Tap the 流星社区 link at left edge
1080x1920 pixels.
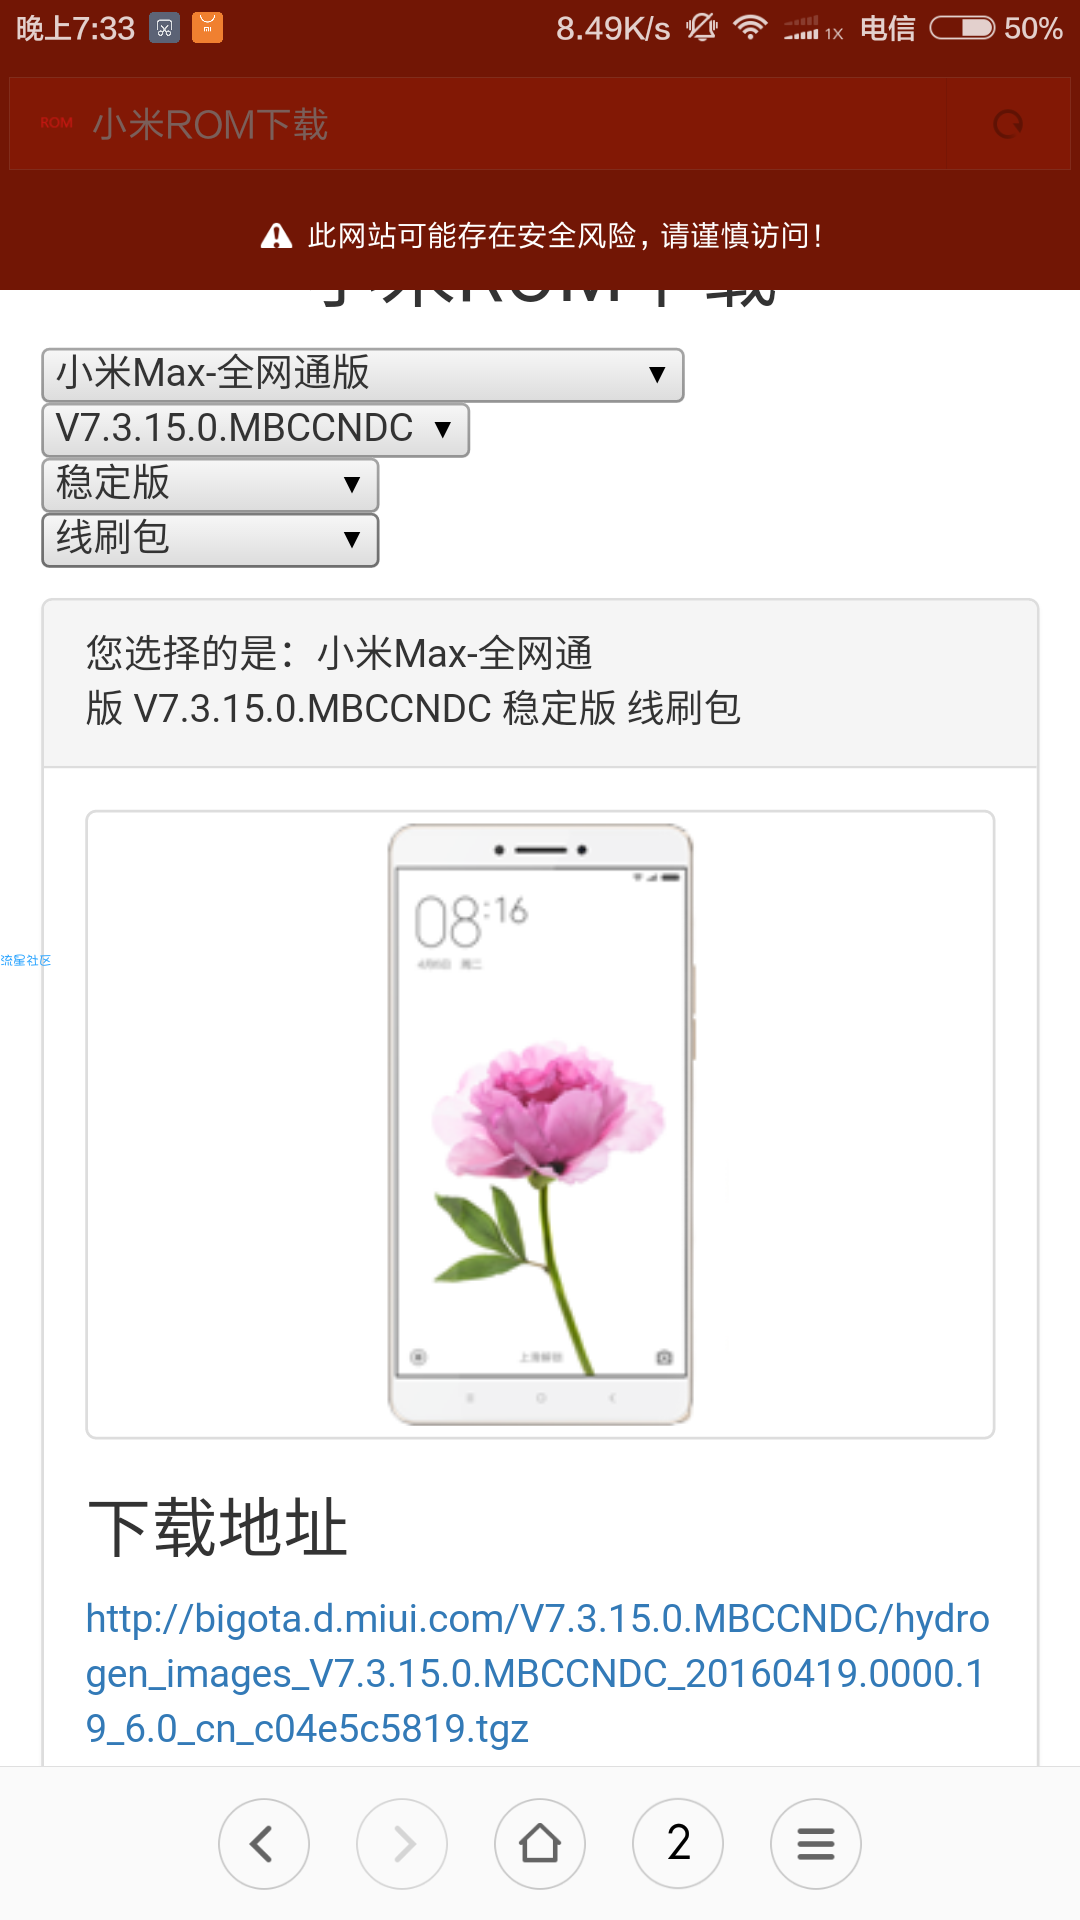(25, 960)
